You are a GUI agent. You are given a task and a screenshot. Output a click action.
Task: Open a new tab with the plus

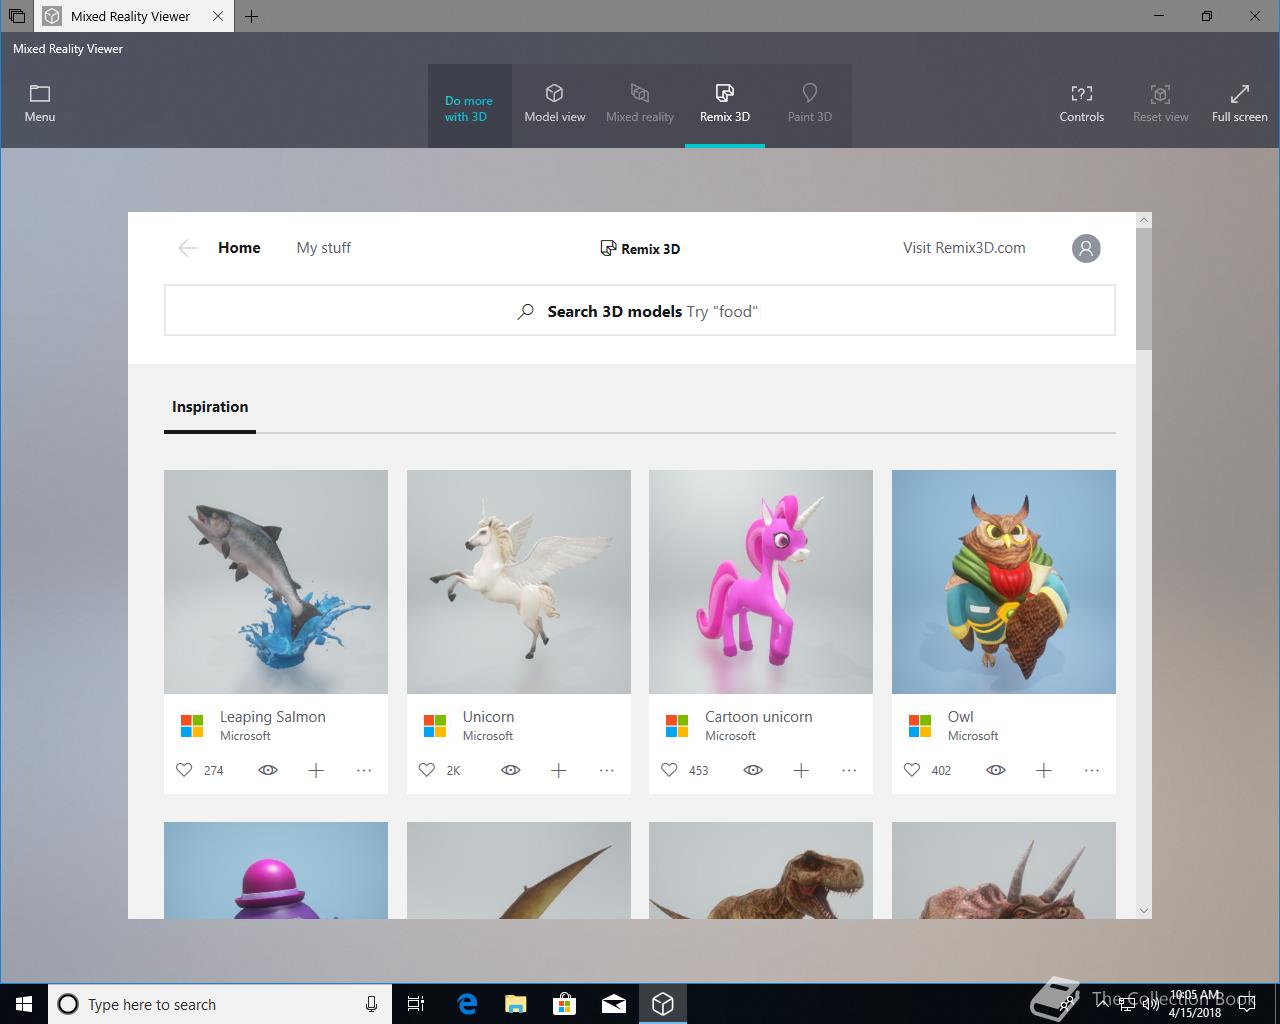[251, 16]
